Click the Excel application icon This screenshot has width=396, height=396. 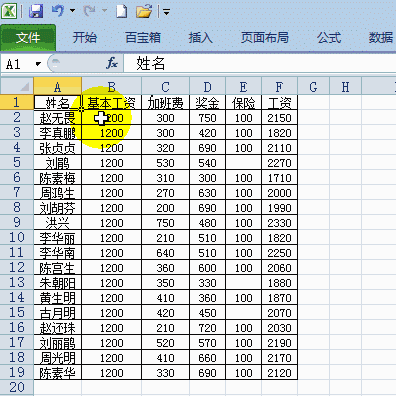click(x=9, y=11)
